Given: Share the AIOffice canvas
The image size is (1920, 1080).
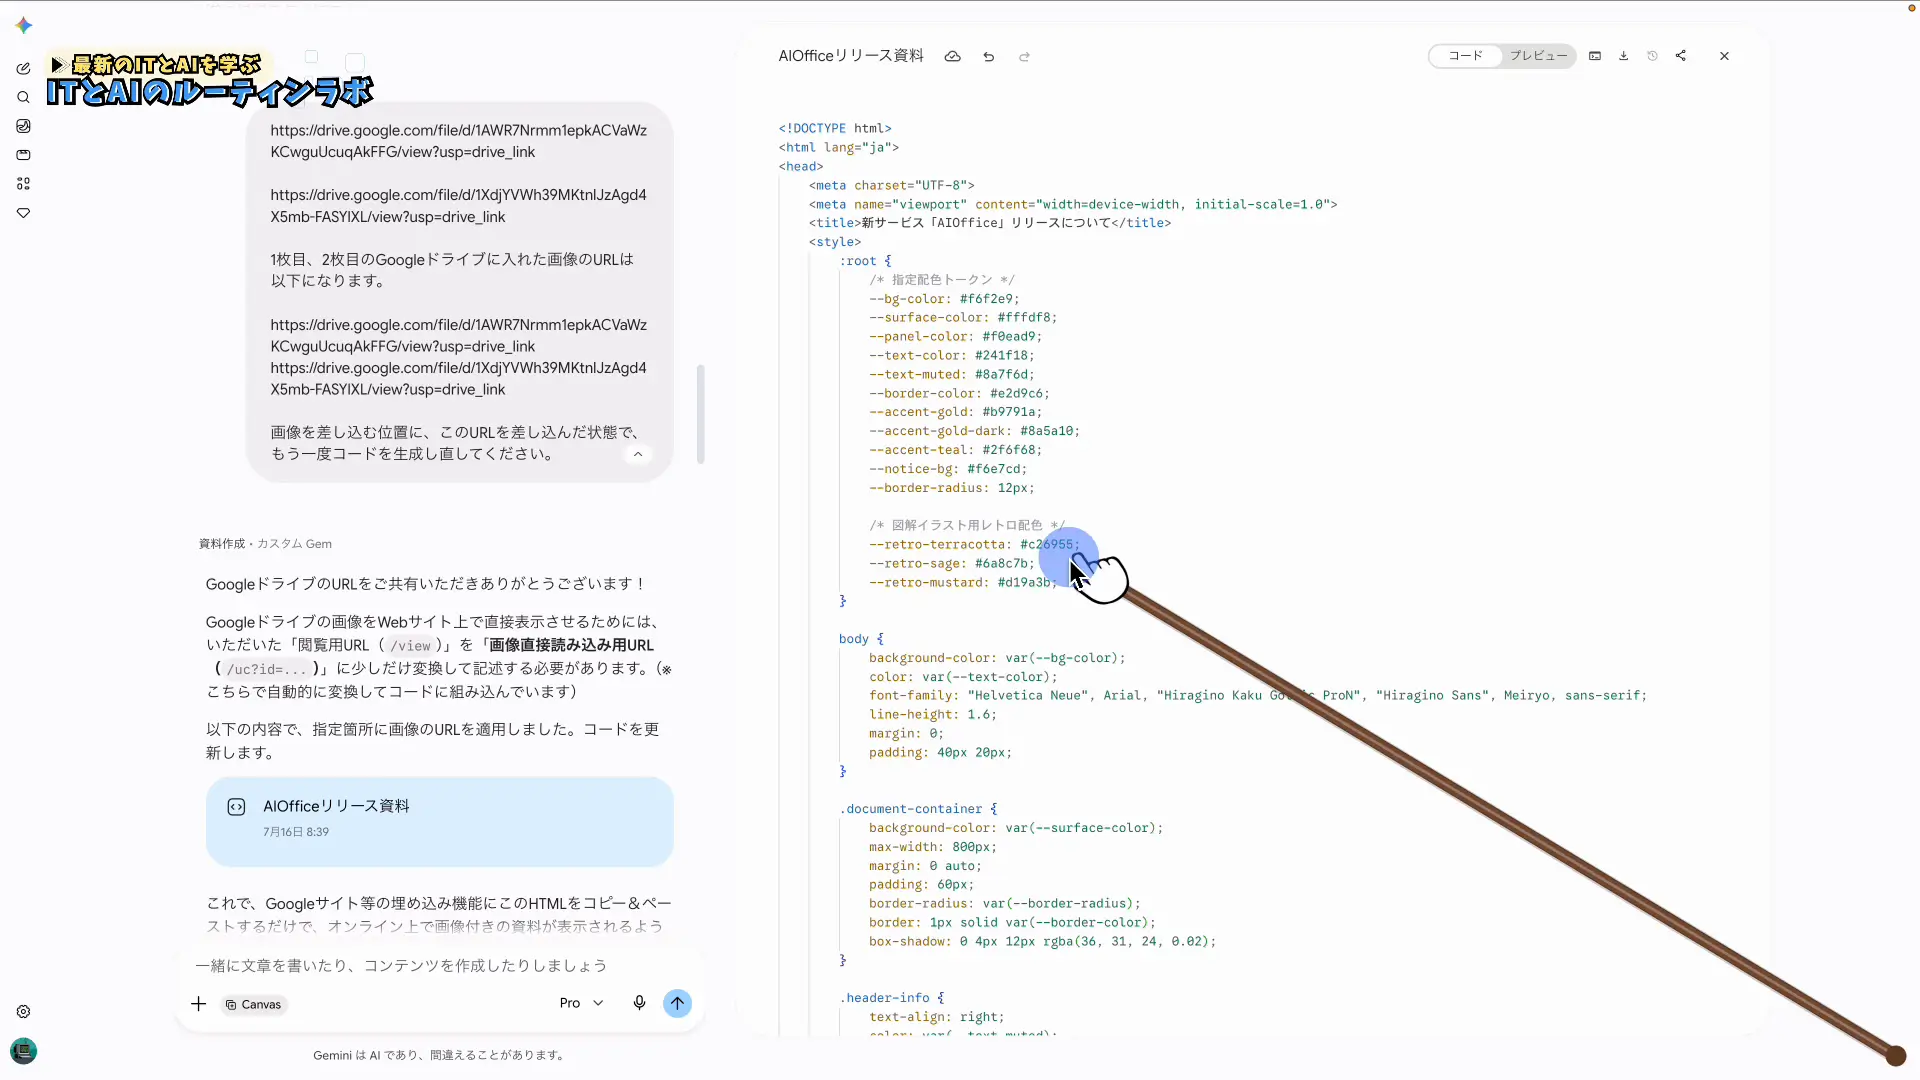Looking at the screenshot, I should [x=1681, y=56].
